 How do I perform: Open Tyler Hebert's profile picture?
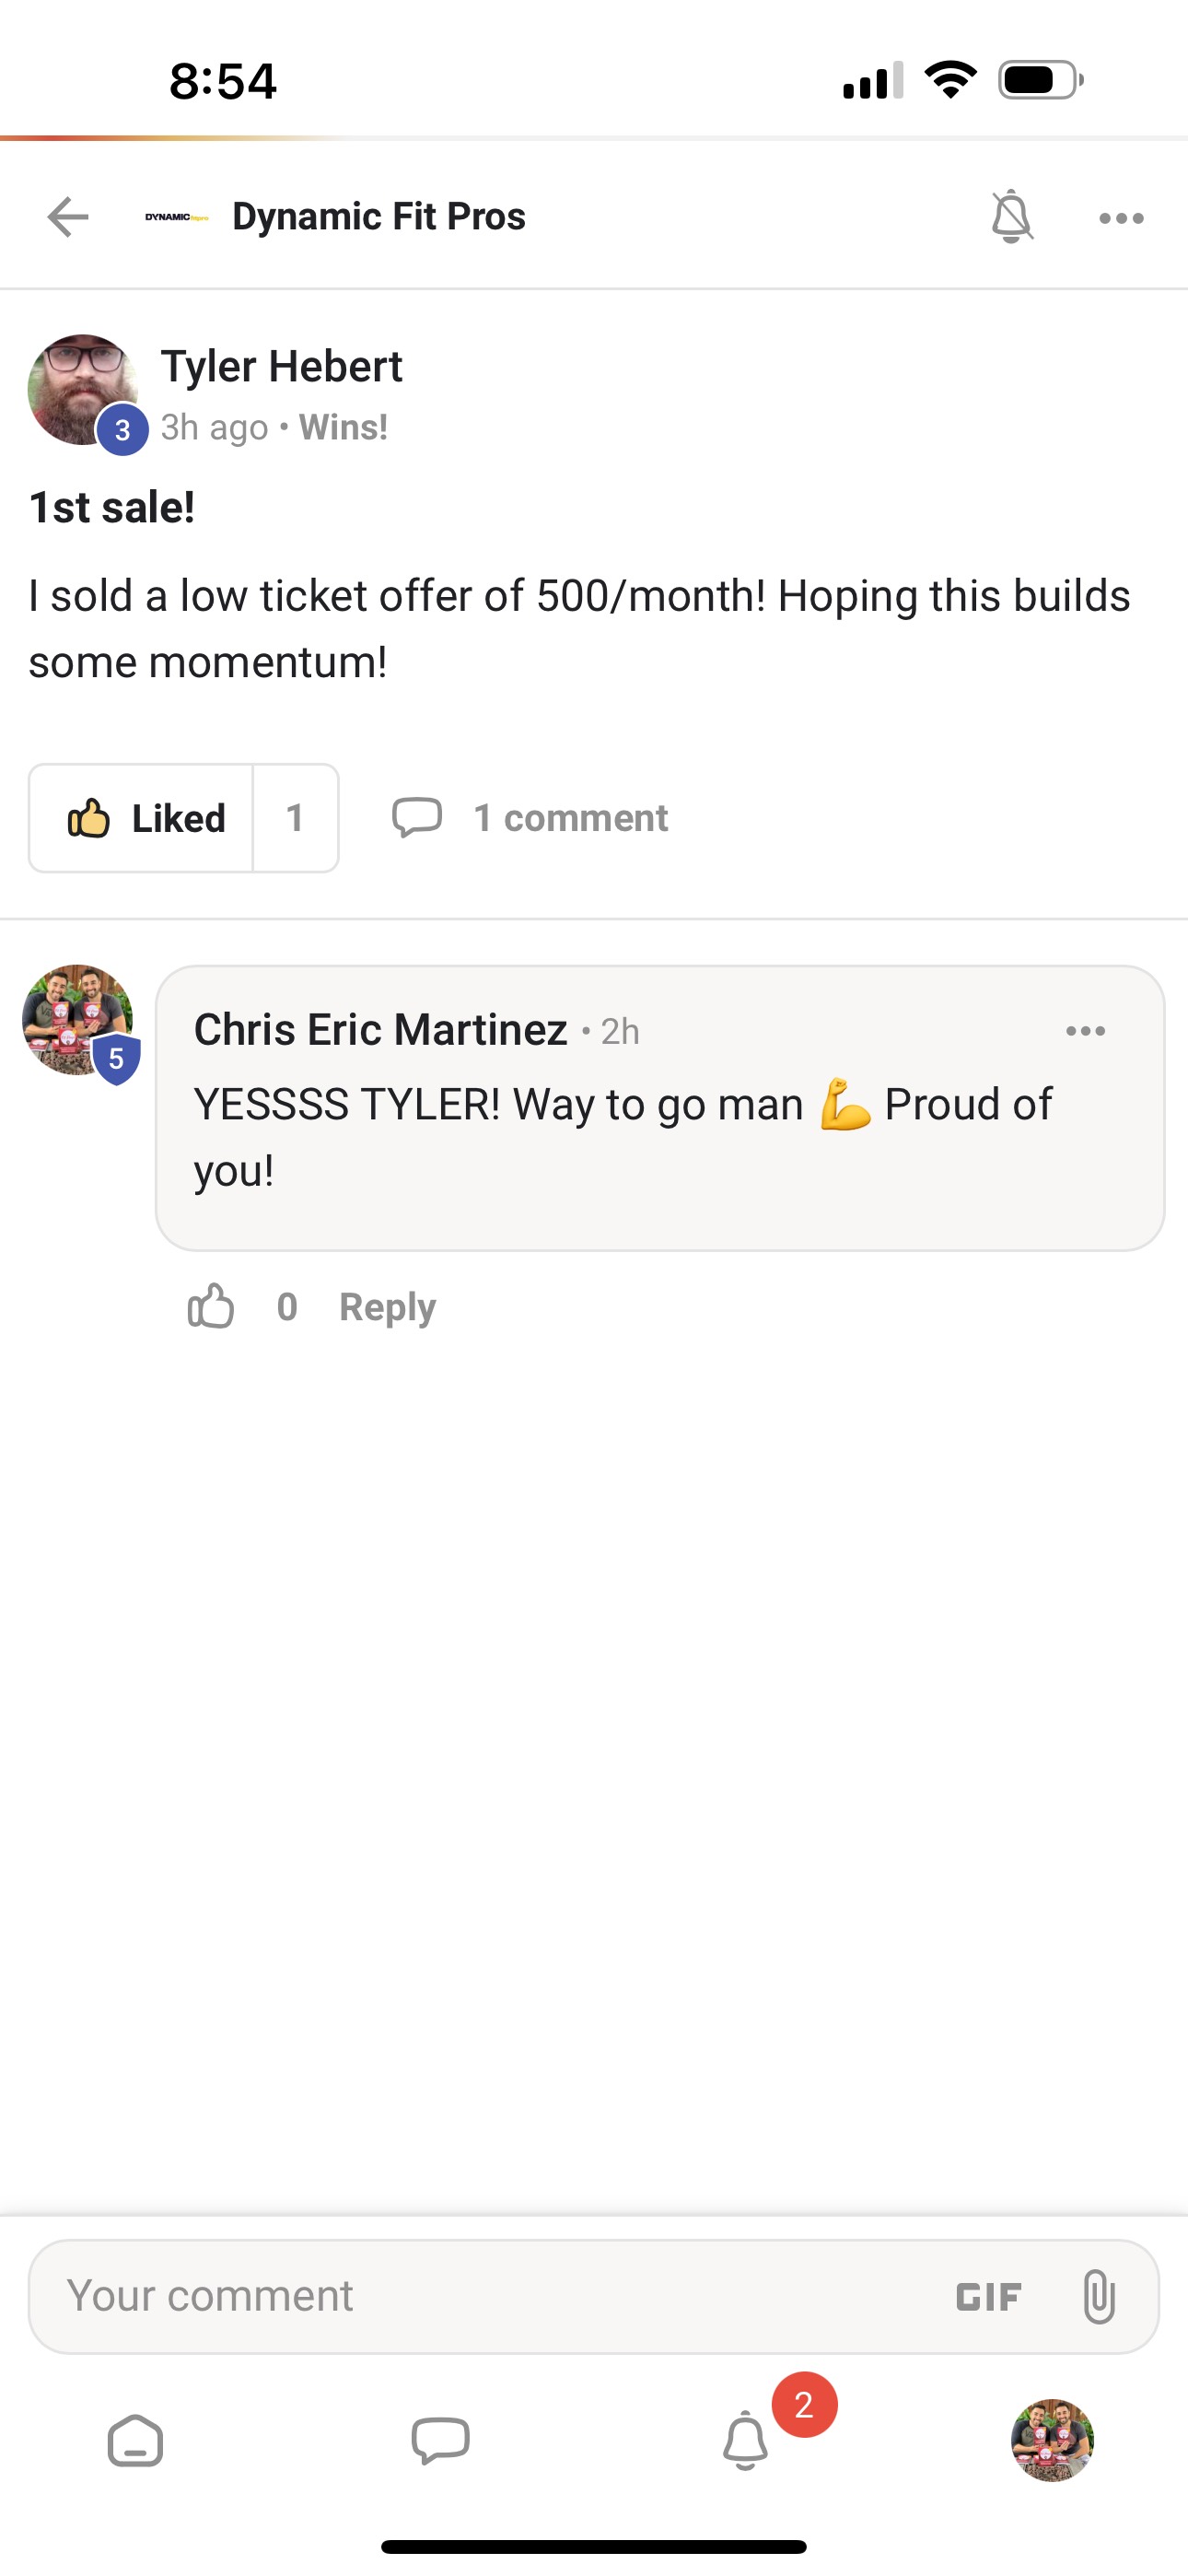pos(82,390)
